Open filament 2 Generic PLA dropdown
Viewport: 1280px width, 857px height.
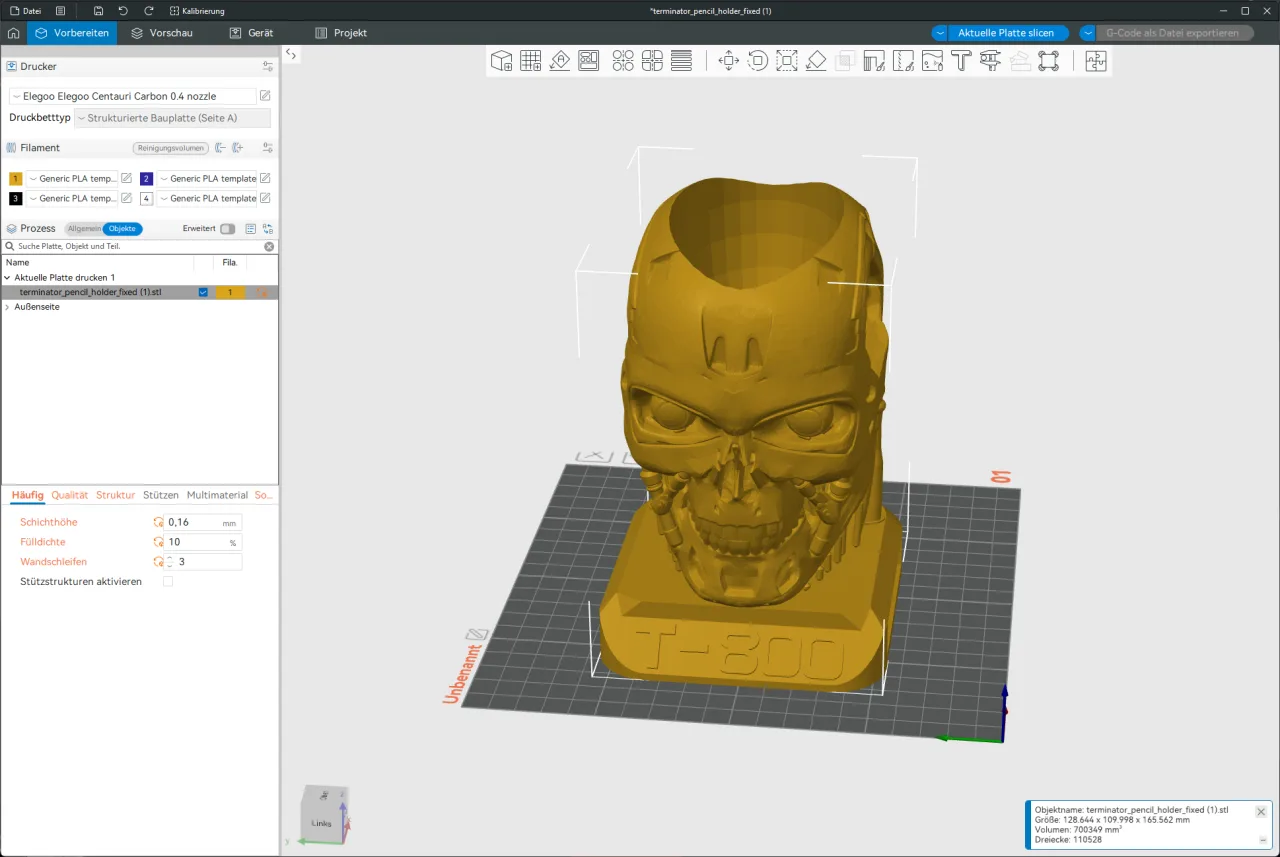[207, 179]
